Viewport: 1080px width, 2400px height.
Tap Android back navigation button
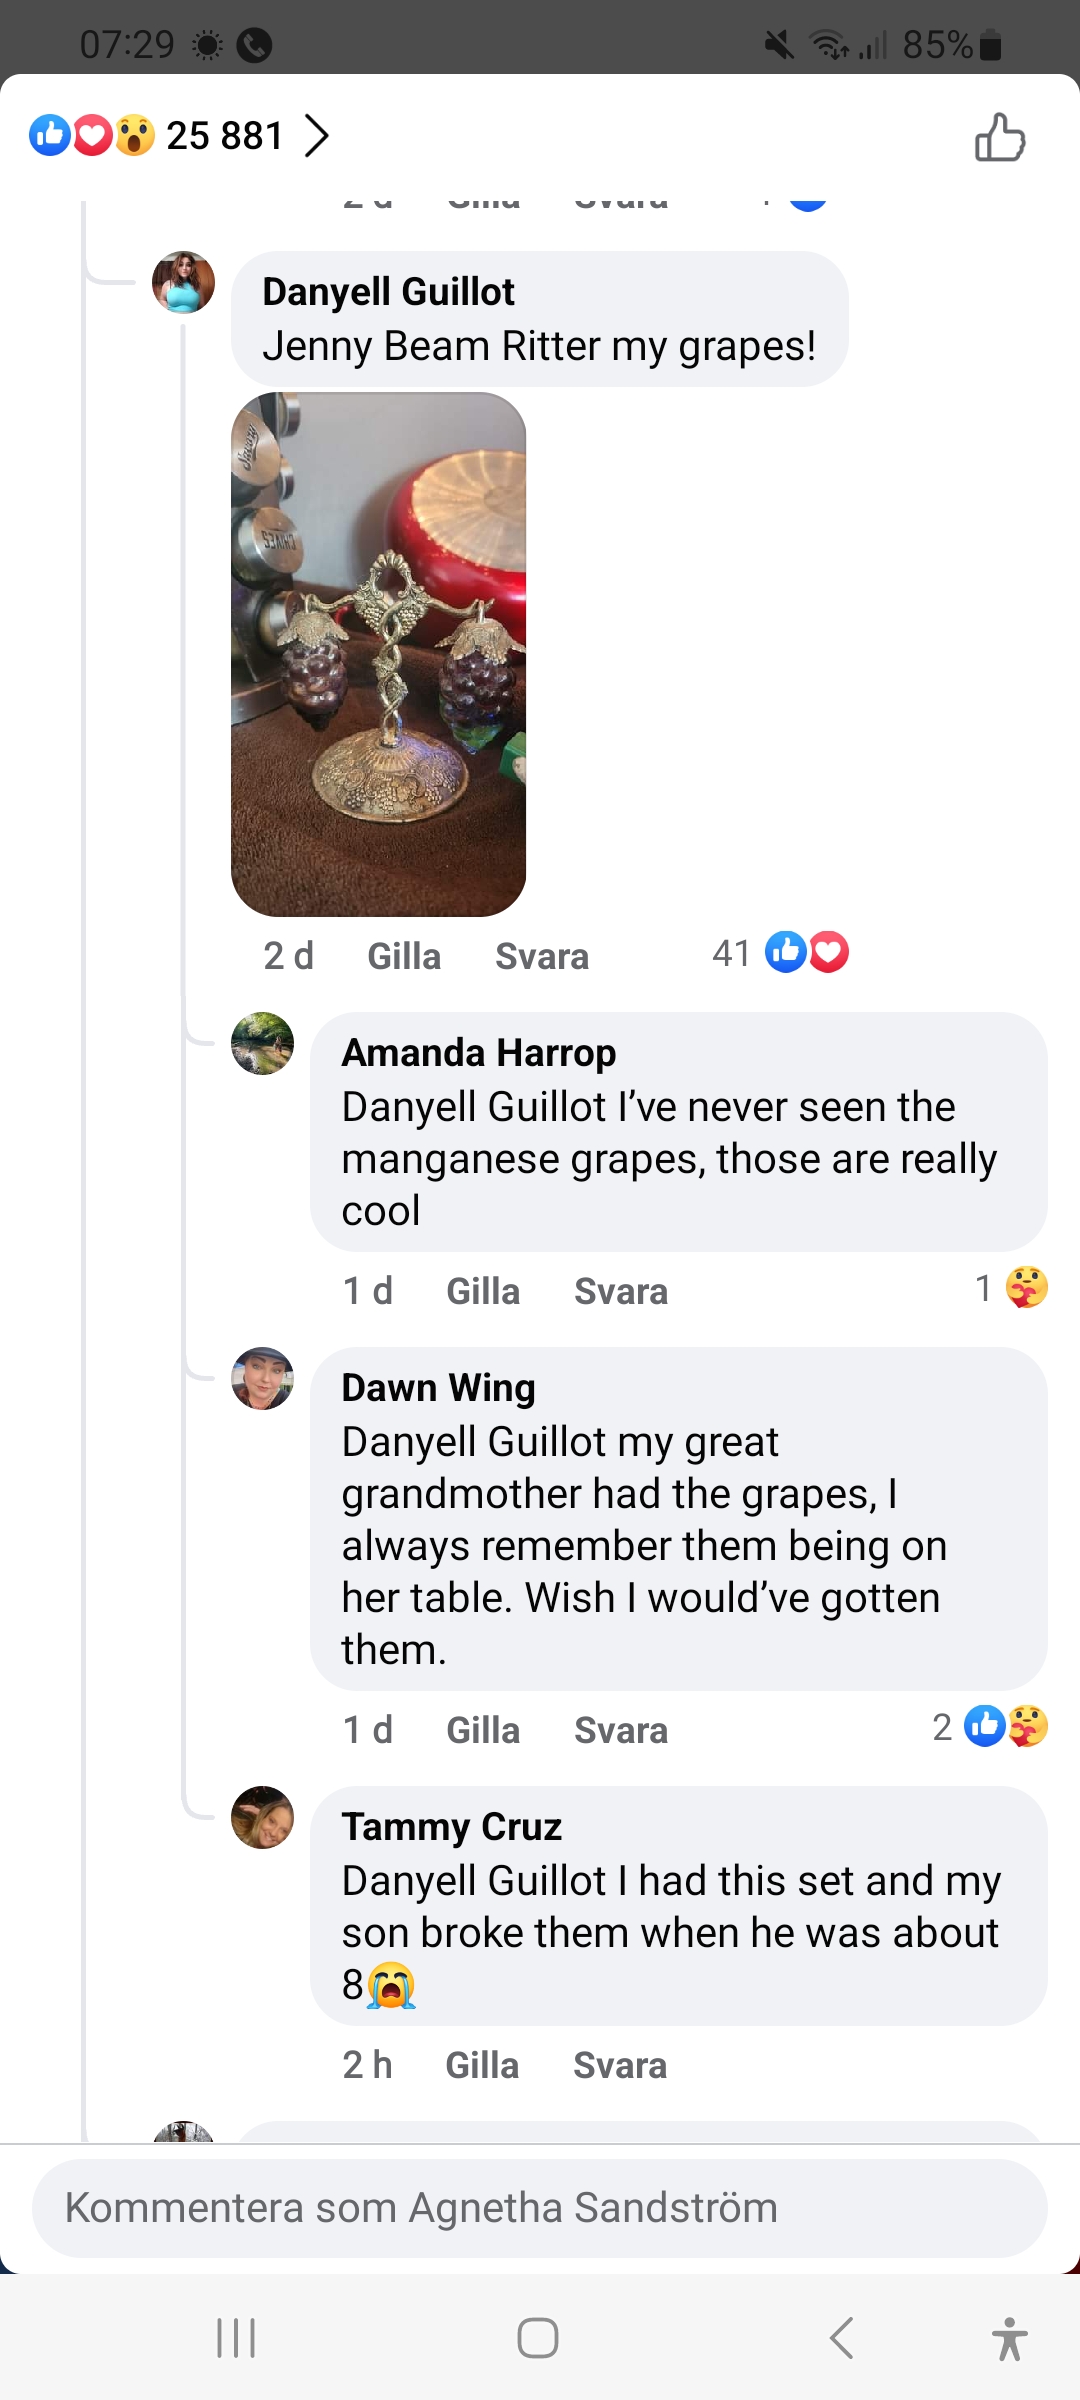coord(842,2338)
